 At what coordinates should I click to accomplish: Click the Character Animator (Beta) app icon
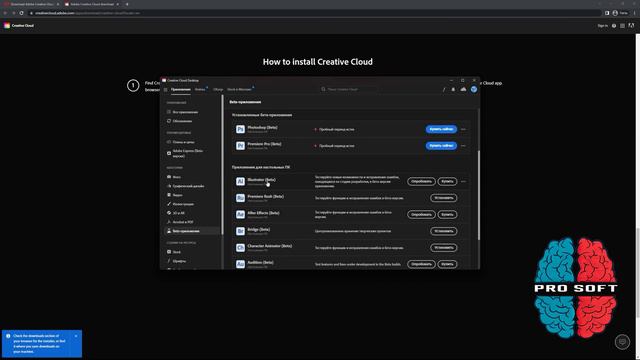point(240,248)
